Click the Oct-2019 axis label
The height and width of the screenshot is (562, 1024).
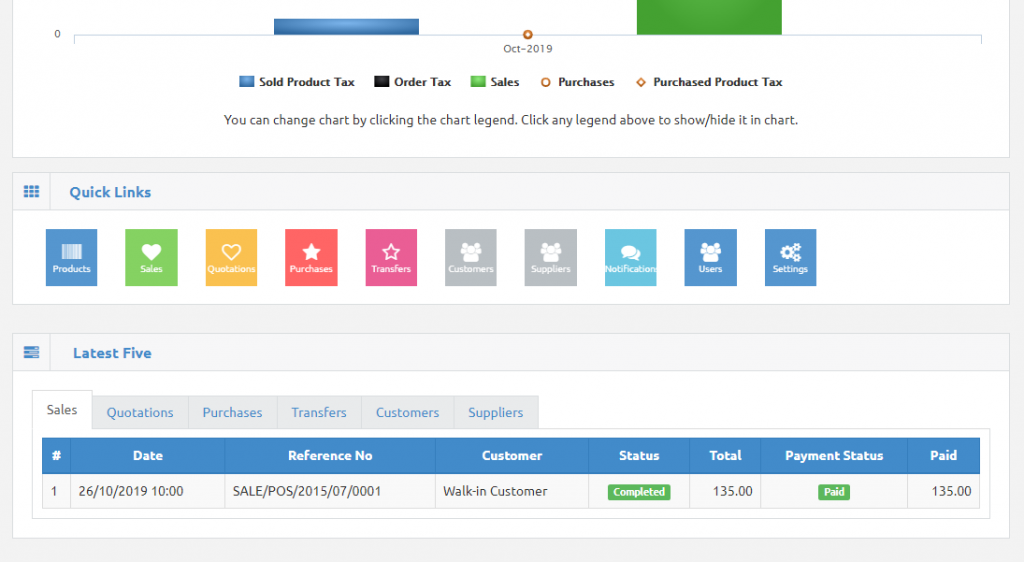click(x=528, y=48)
